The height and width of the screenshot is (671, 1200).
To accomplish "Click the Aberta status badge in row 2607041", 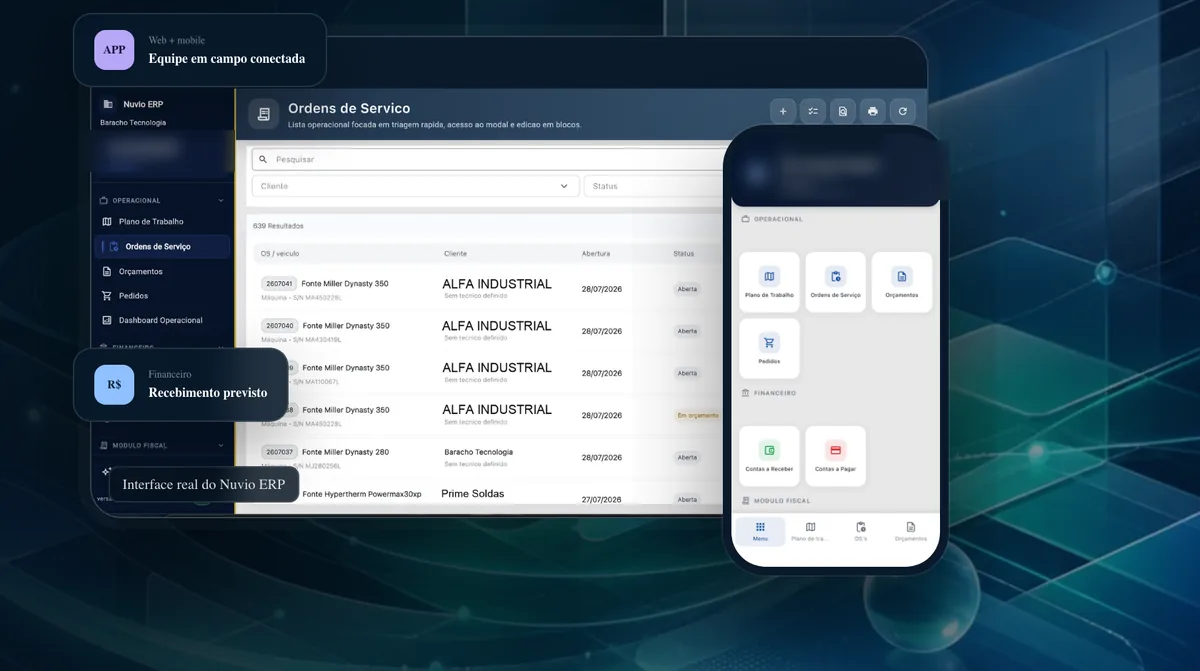I will point(687,289).
